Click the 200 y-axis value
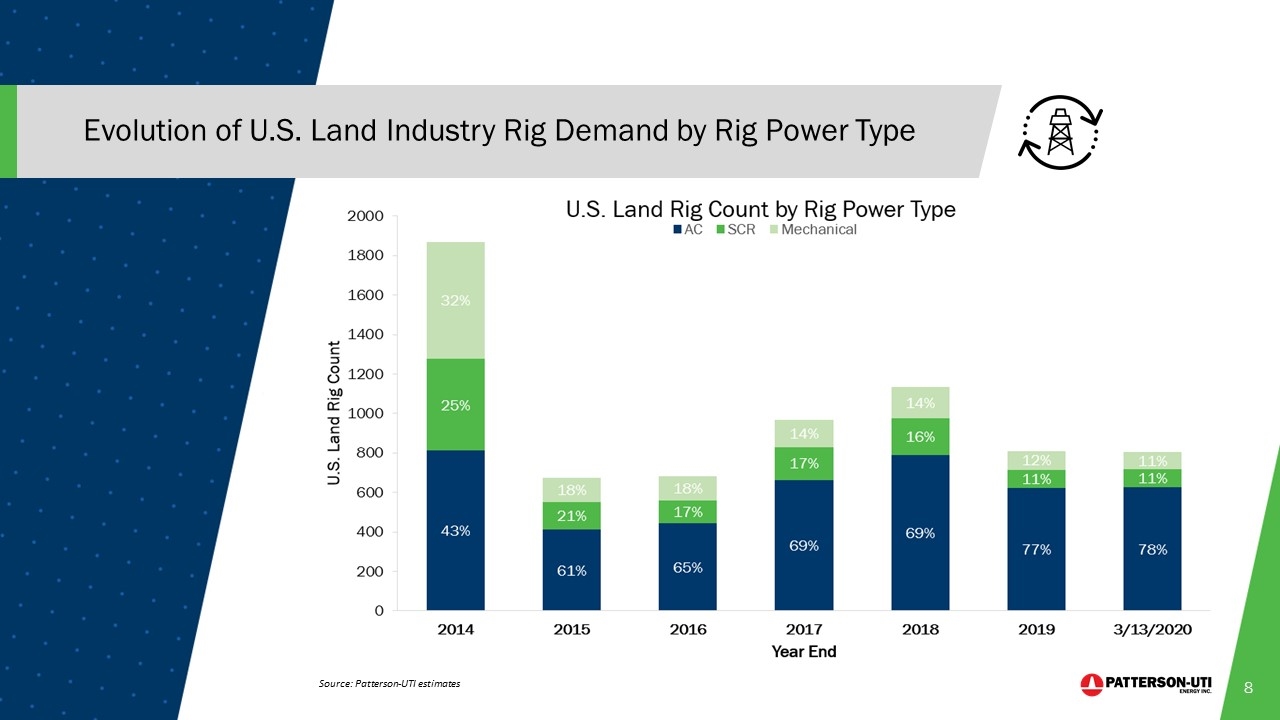The width and height of the screenshot is (1280, 720). point(371,572)
